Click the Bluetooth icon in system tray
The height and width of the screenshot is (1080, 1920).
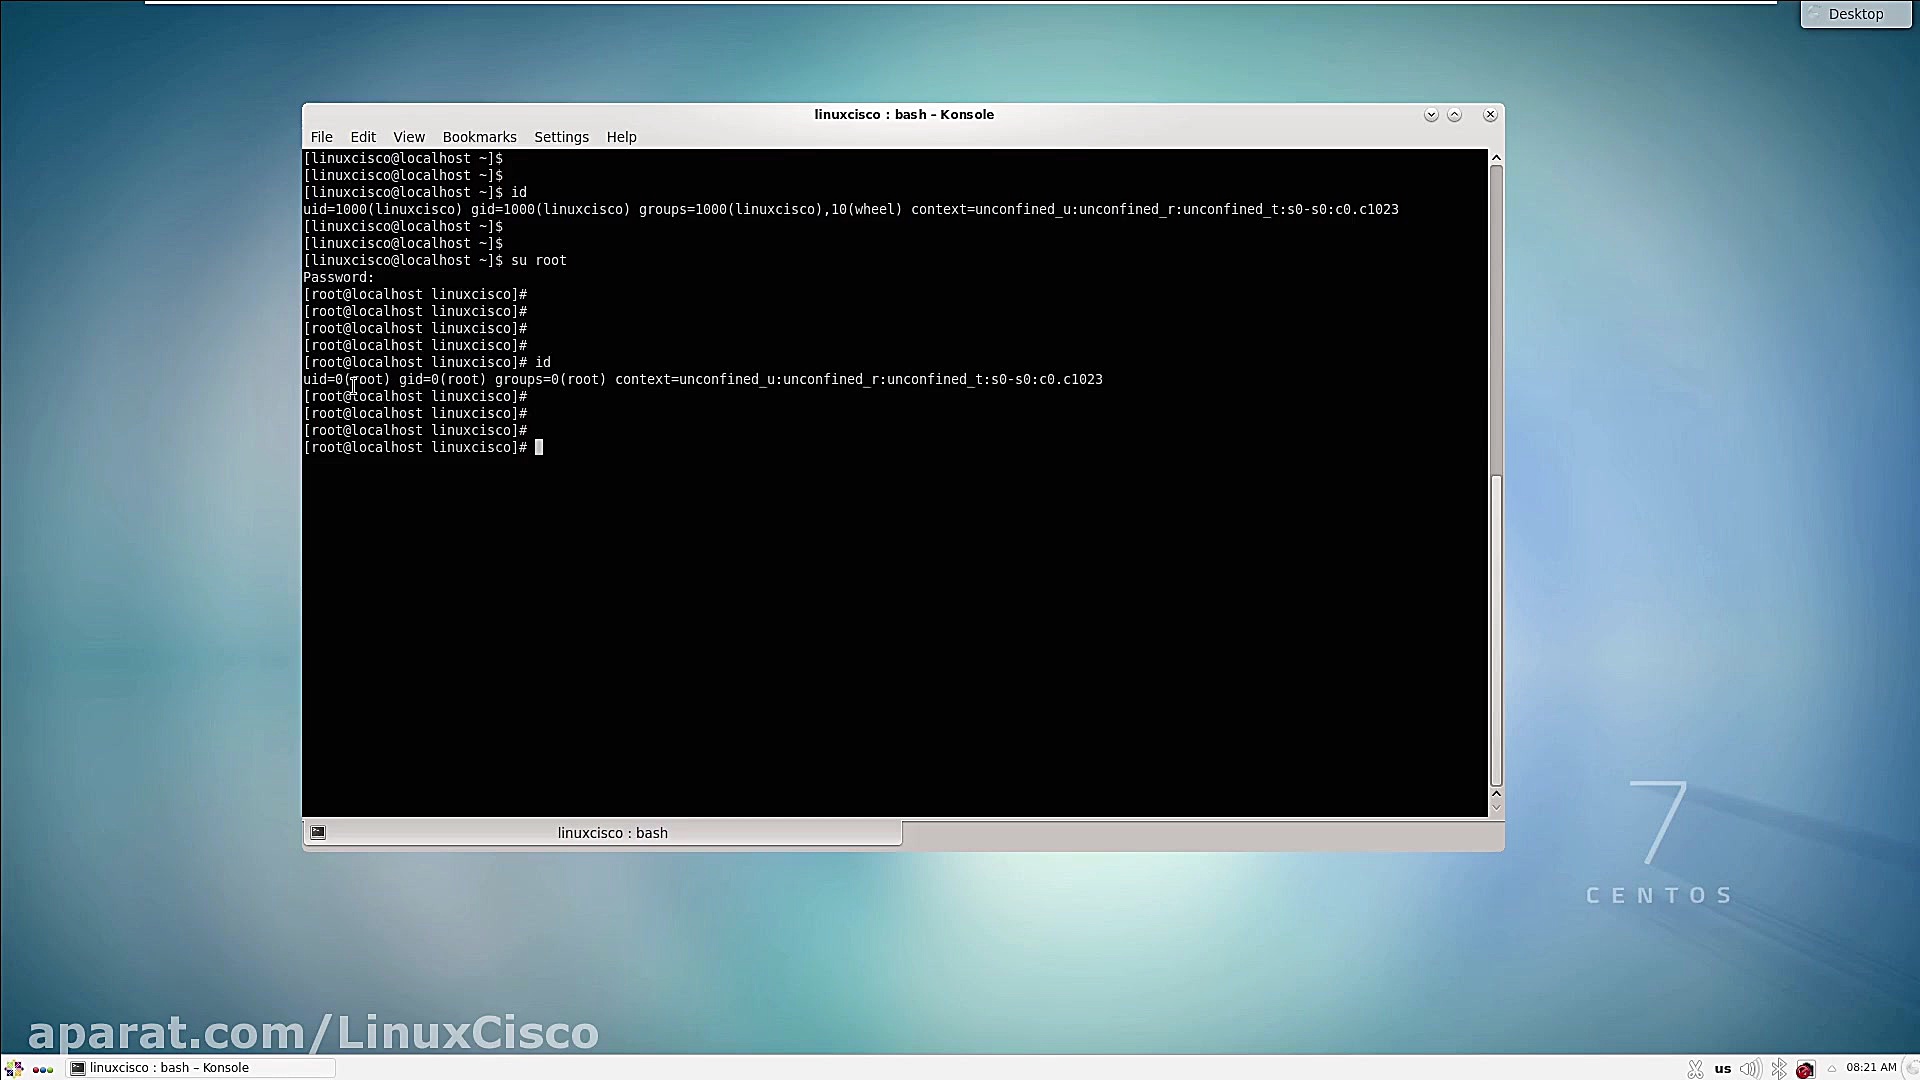tap(1779, 1068)
